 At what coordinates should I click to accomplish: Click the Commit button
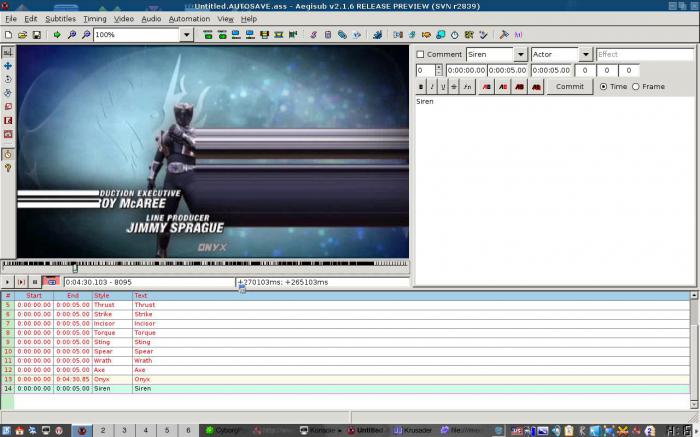[x=570, y=87]
